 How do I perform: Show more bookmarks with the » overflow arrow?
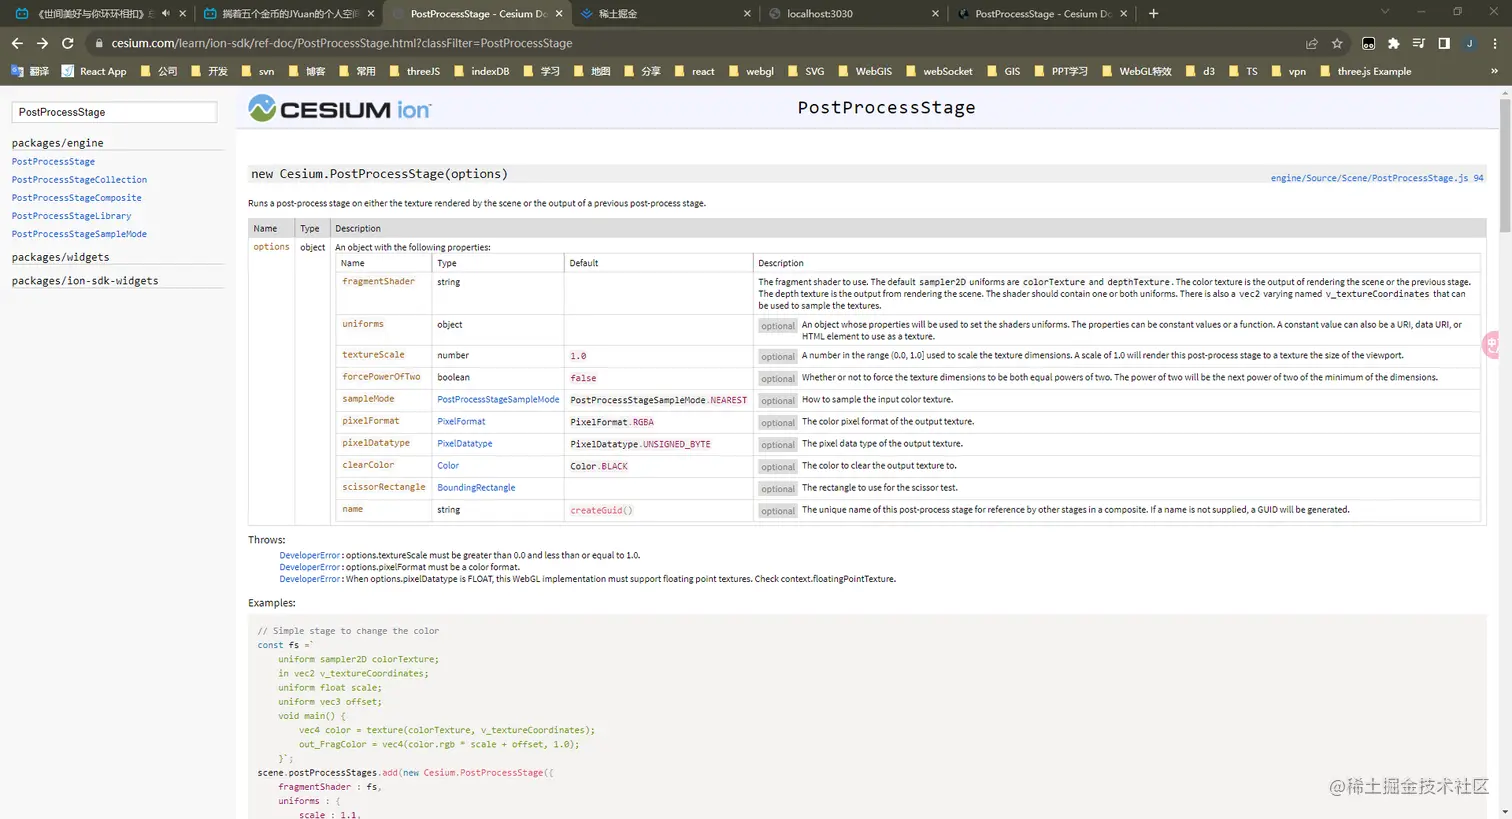[x=1494, y=71]
